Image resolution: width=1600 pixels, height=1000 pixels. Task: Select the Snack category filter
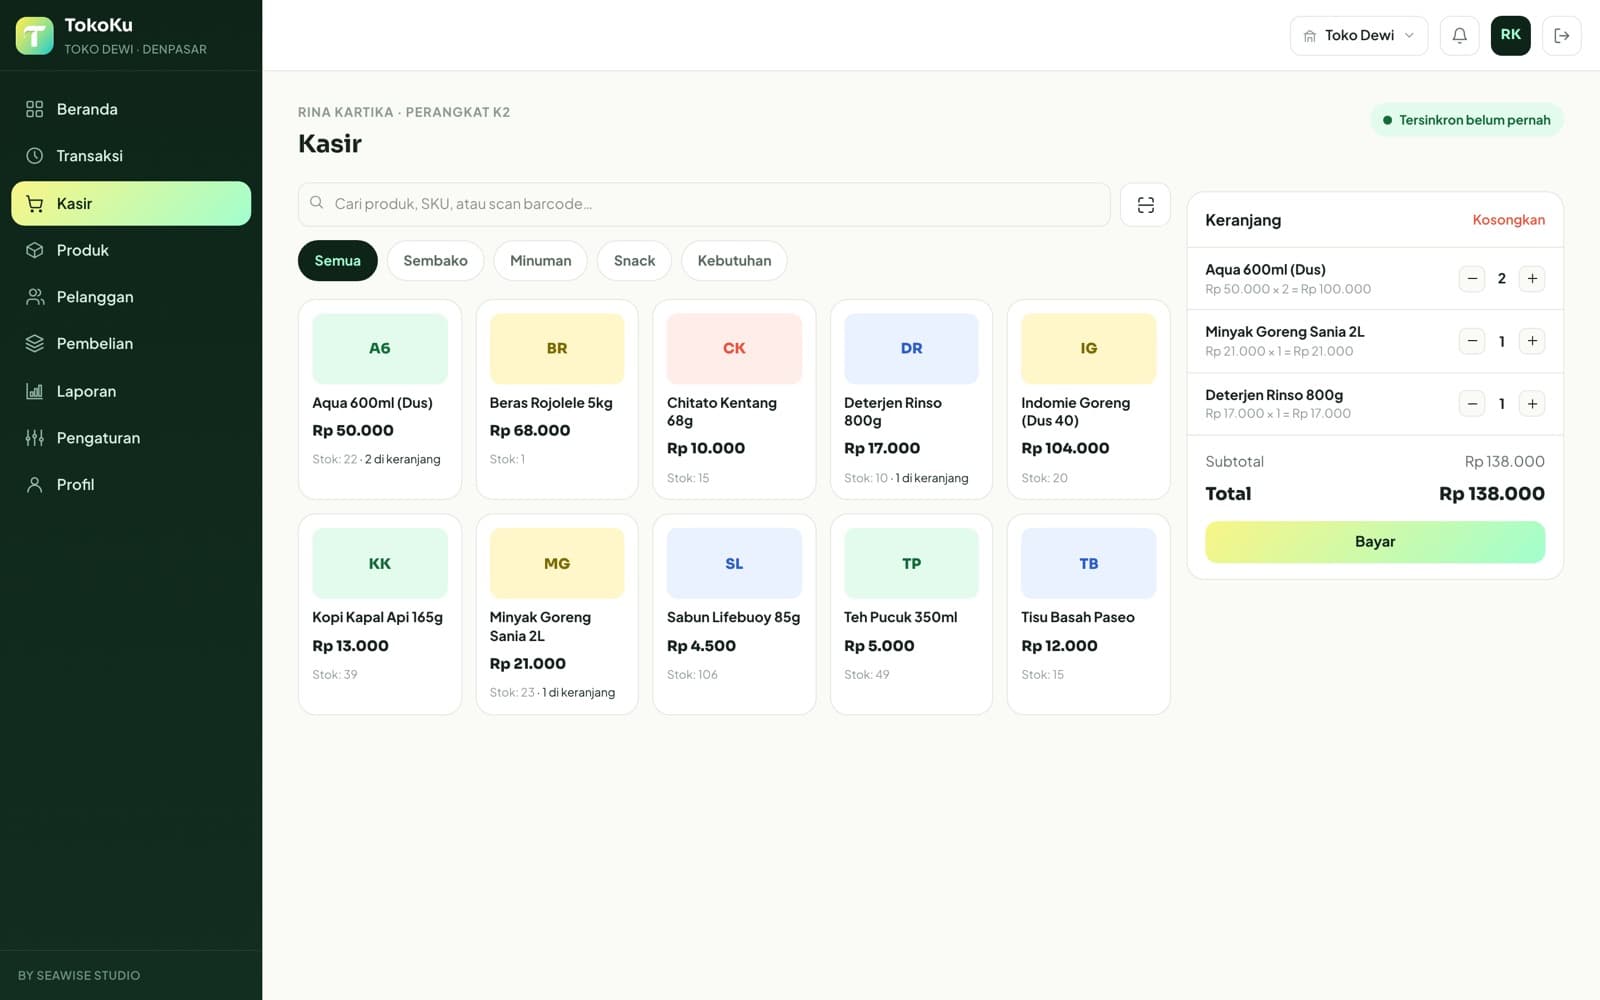634,261
